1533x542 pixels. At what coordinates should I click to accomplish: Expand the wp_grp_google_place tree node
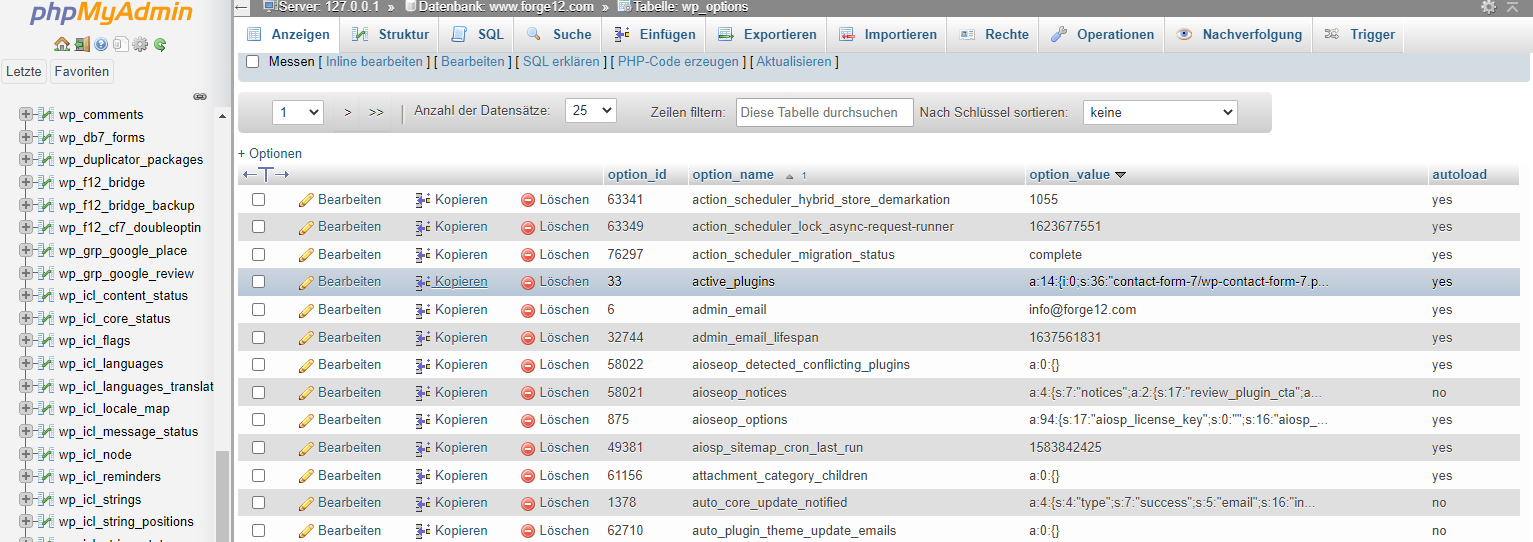(26, 250)
